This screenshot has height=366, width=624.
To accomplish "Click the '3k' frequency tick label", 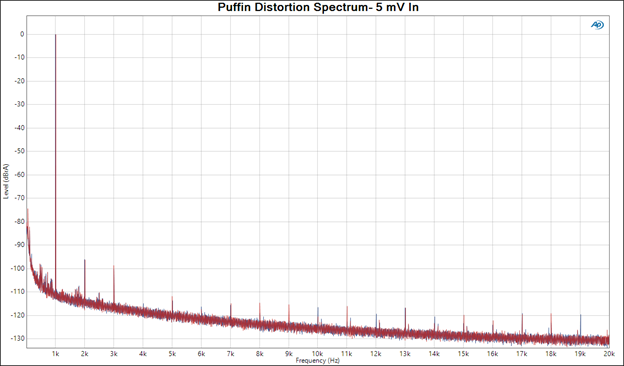I will [x=114, y=353].
